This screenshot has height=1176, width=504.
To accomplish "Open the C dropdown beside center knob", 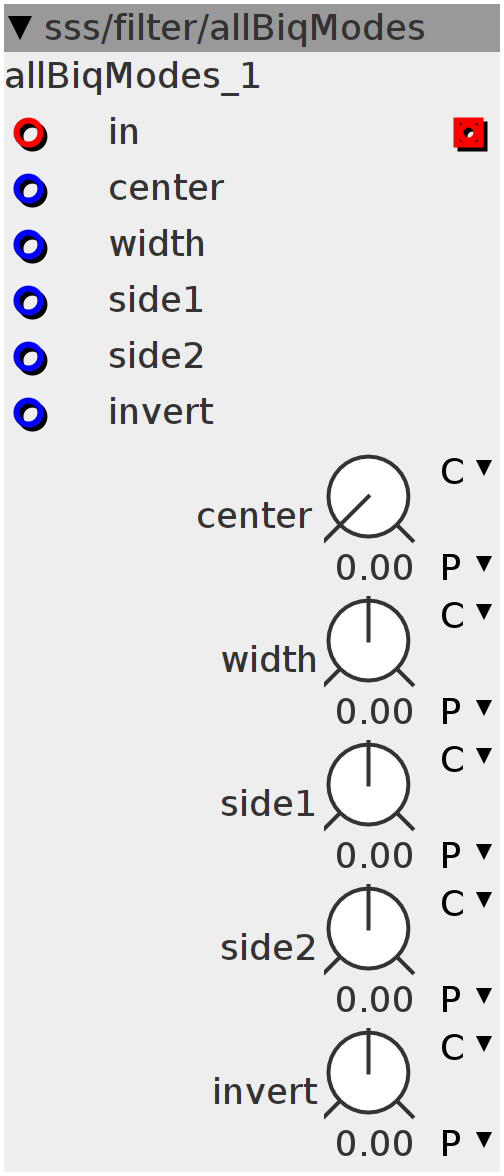I will click(x=466, y=471).
